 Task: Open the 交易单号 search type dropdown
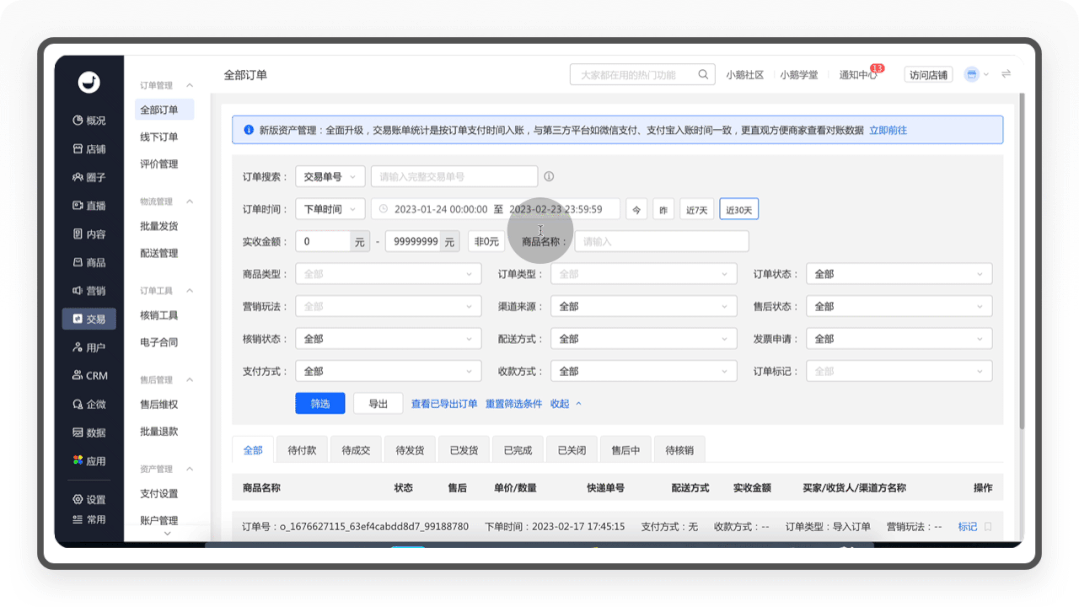pos(329,177)
